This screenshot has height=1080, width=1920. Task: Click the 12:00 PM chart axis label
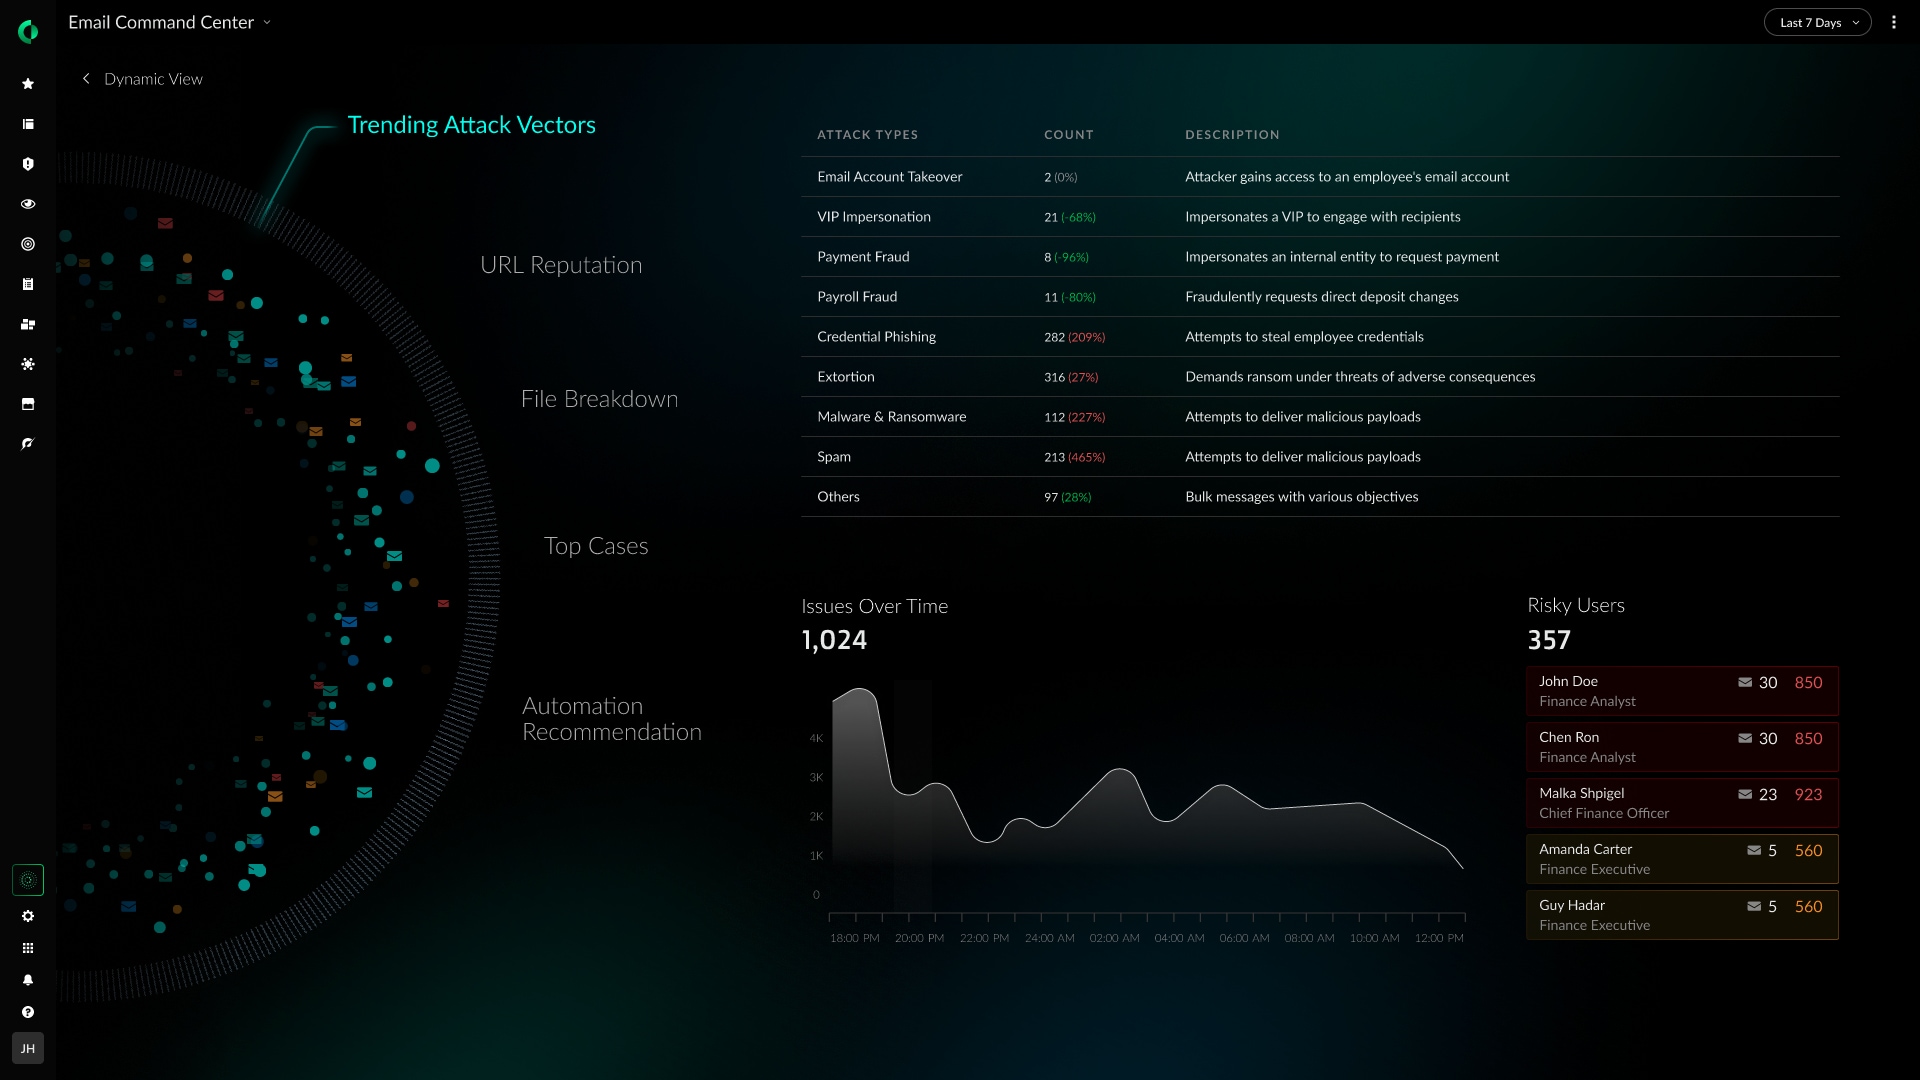point(1439,938)
